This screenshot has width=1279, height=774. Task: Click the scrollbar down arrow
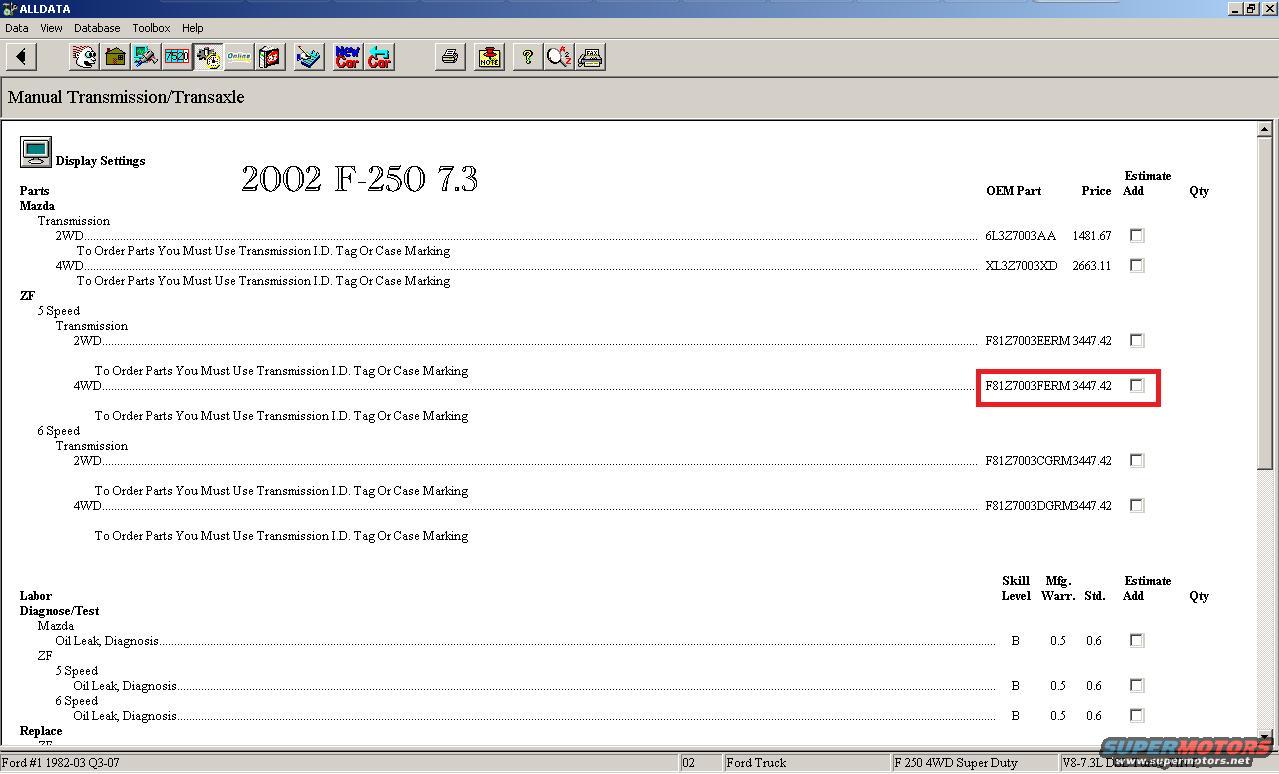[1265, 737]
